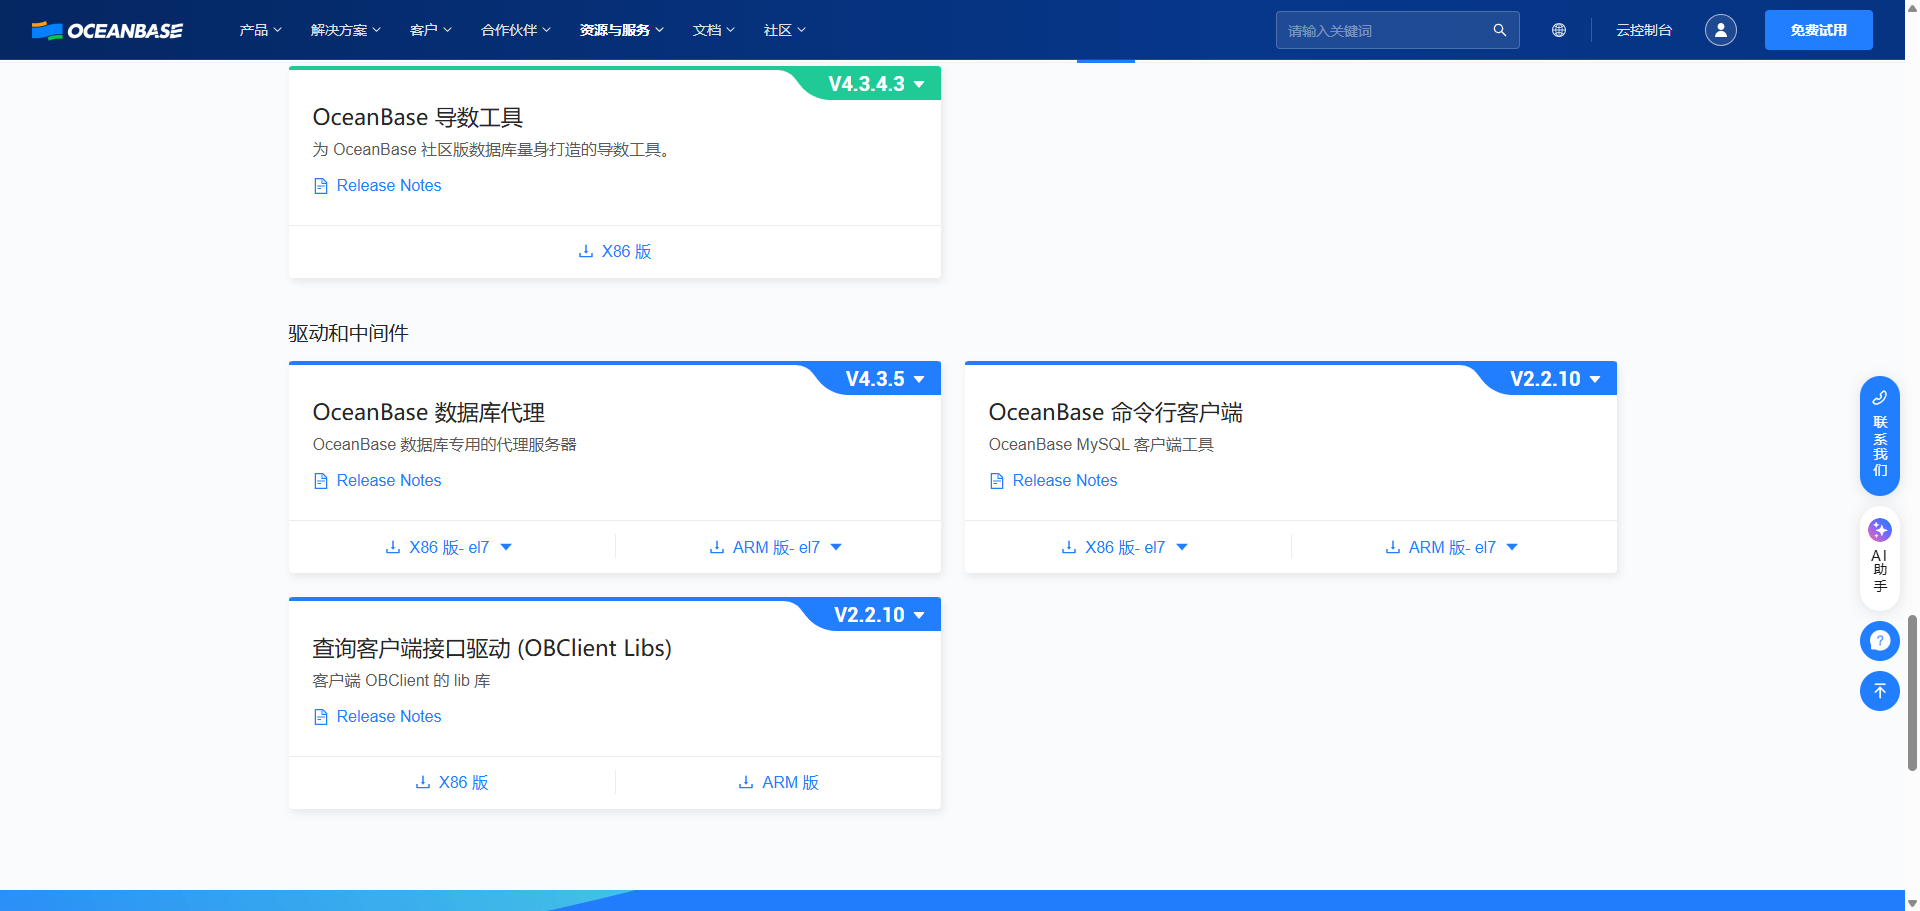Click the search magnifier icon
Image resolution: width=1920 pixels, height=911 pixels.
pyautogui.click(x=1499, y=30)
